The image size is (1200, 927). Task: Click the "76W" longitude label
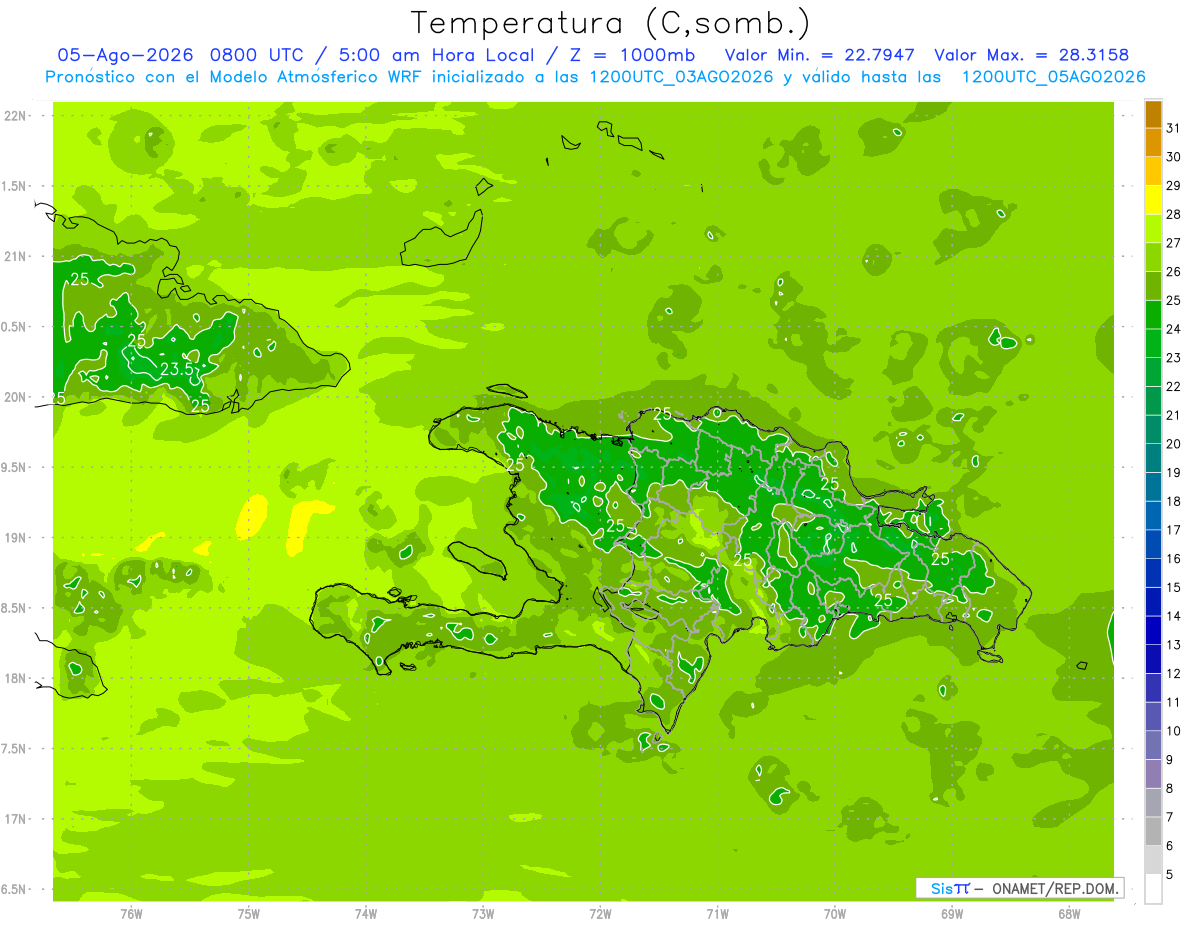[x=131, y=915]
